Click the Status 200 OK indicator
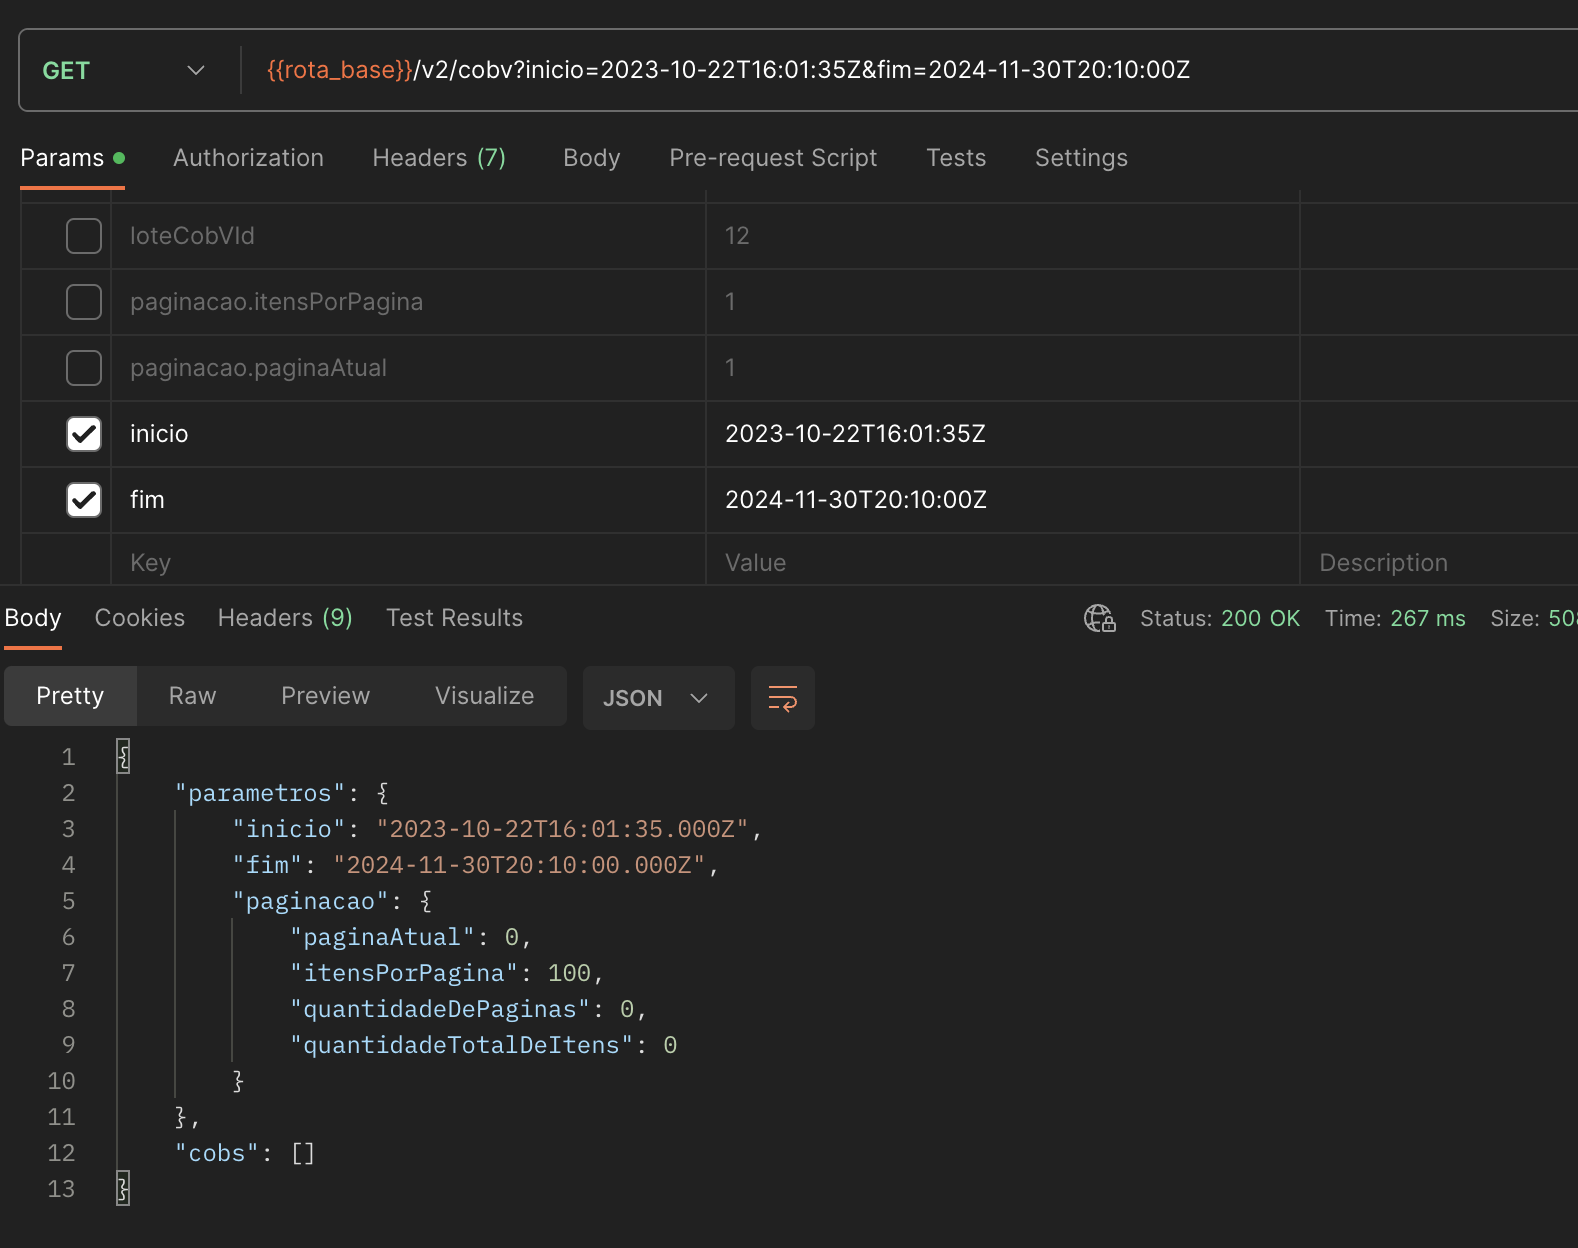1578x1248 pixels. click(x=1220, y=619)
